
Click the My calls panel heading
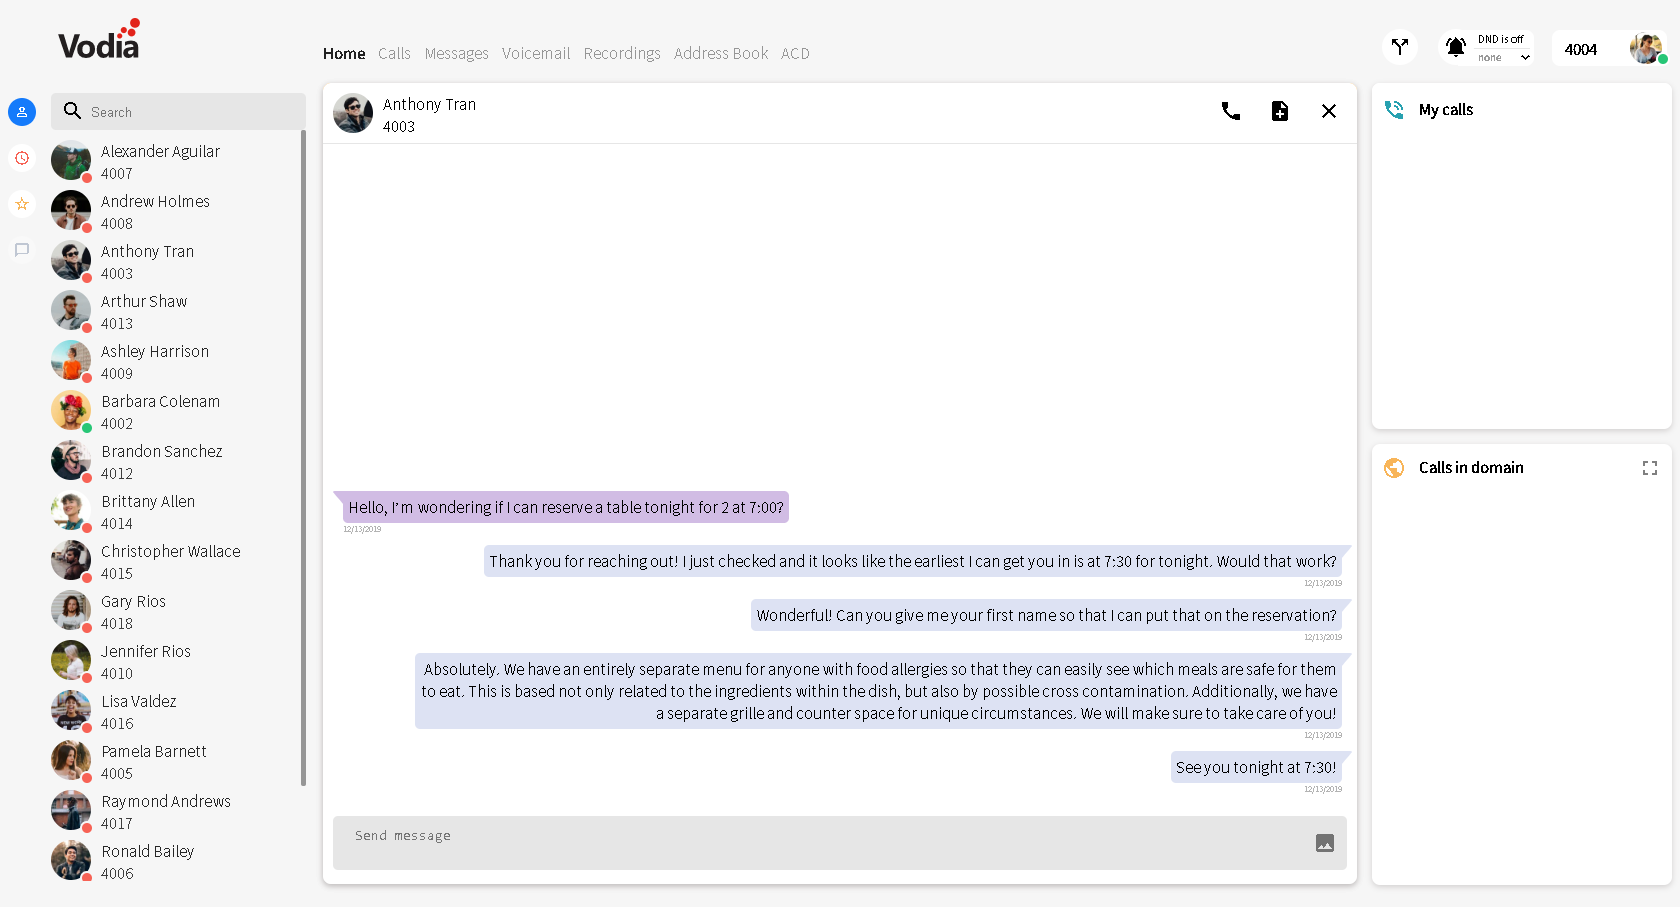coord(1446,110)
